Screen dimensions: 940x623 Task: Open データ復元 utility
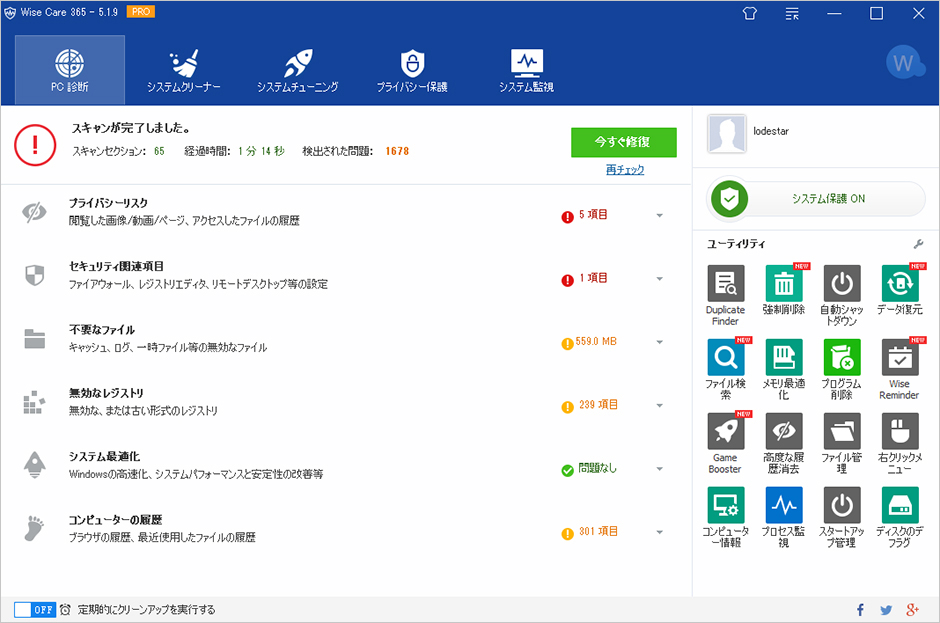[x=900, y=290]
